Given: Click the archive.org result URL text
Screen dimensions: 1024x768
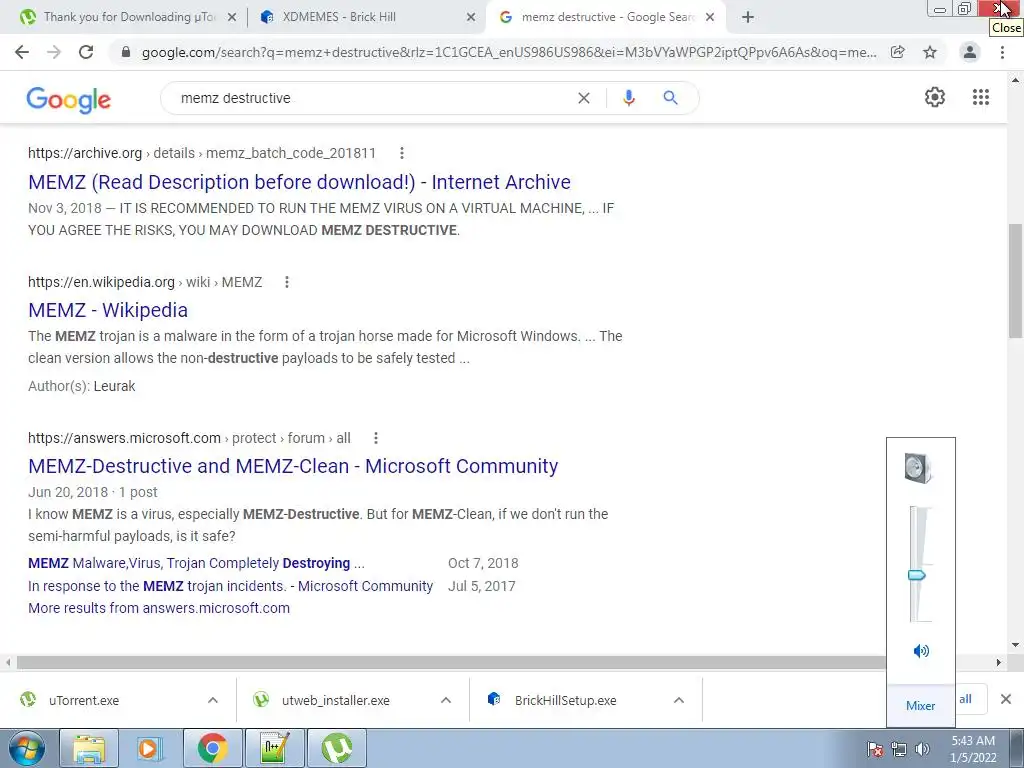Looking at the screenshot, I should pos(202,153).
